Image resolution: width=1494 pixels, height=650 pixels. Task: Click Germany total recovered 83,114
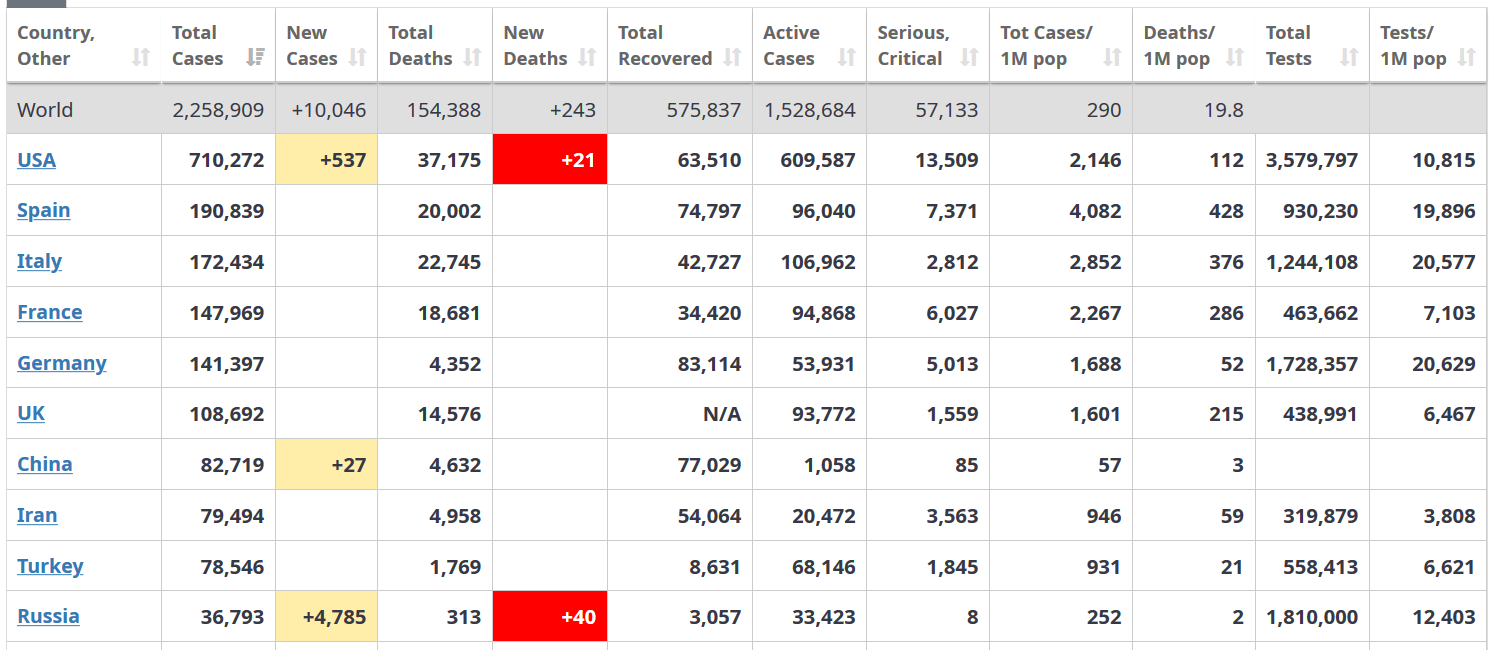pyautogui.click(x=709, y=364)
